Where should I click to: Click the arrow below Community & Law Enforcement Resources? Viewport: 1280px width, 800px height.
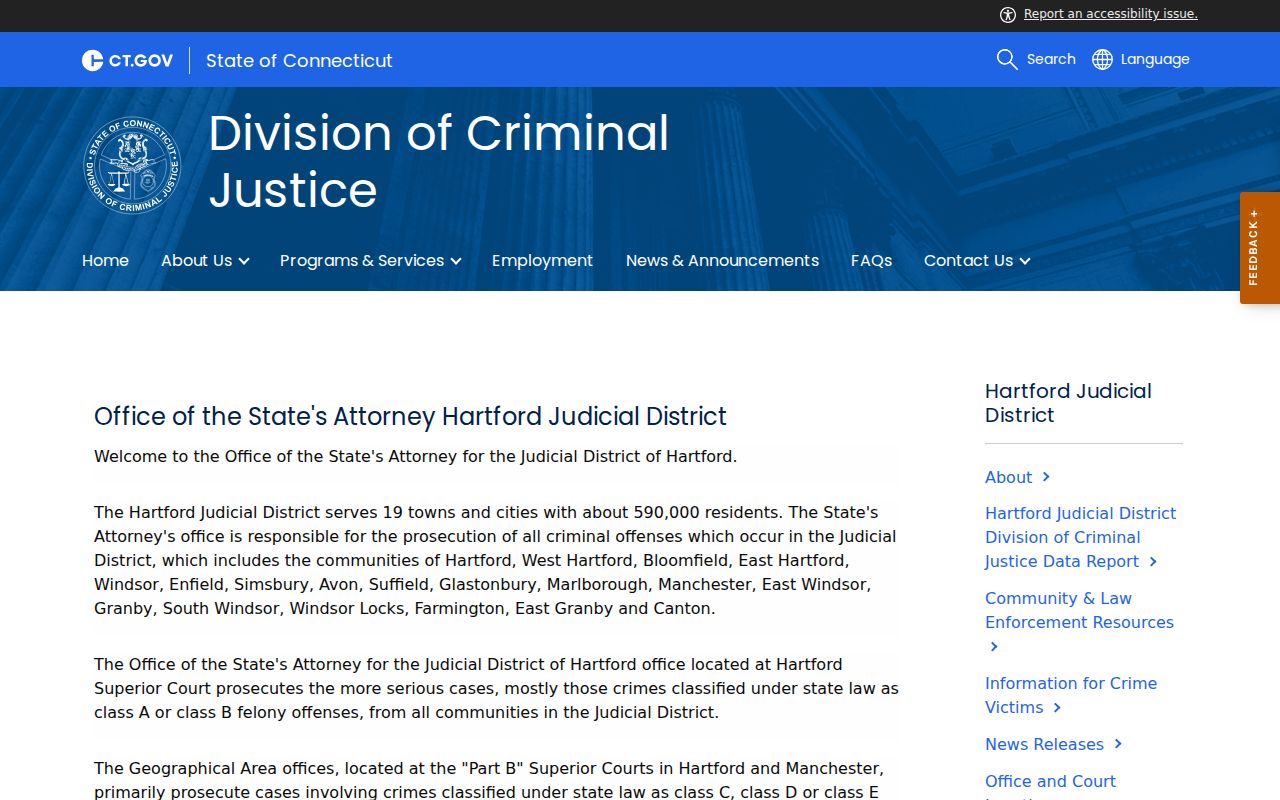[994, 646]
